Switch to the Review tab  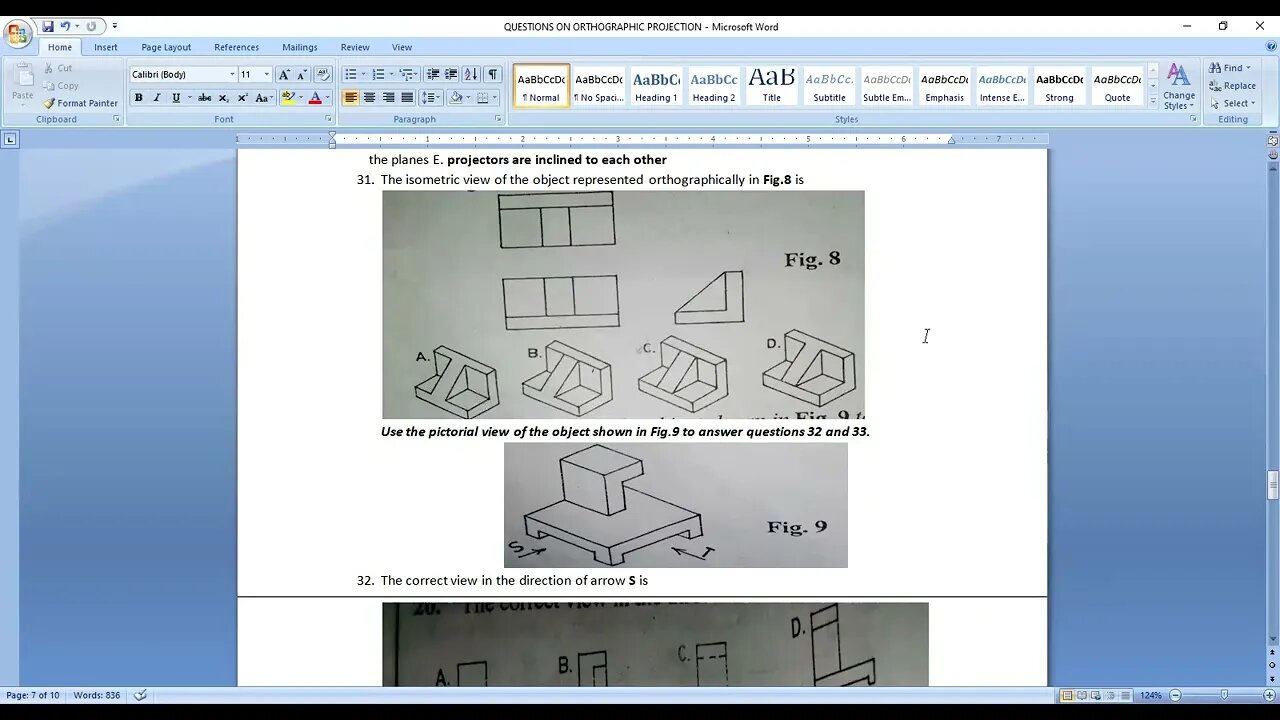click(x=355, y=47)
